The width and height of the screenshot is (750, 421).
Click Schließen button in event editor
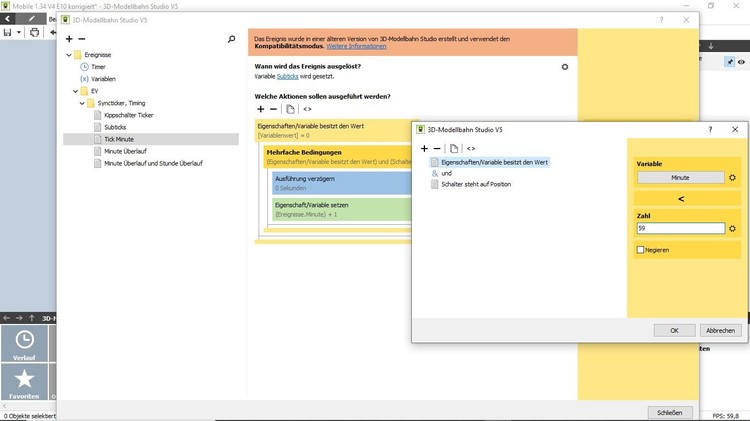[669, 412]
